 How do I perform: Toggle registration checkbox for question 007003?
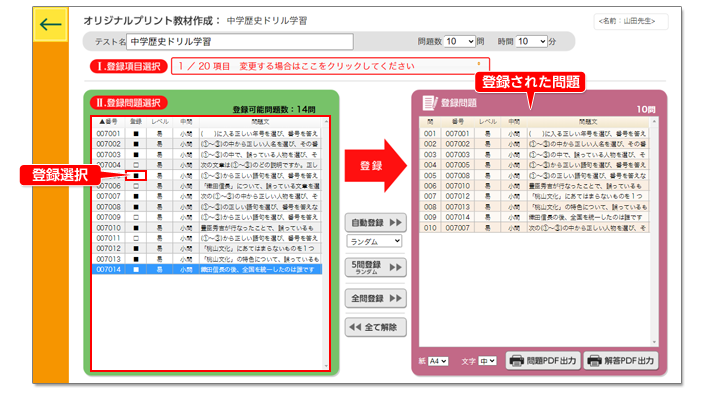136,155
